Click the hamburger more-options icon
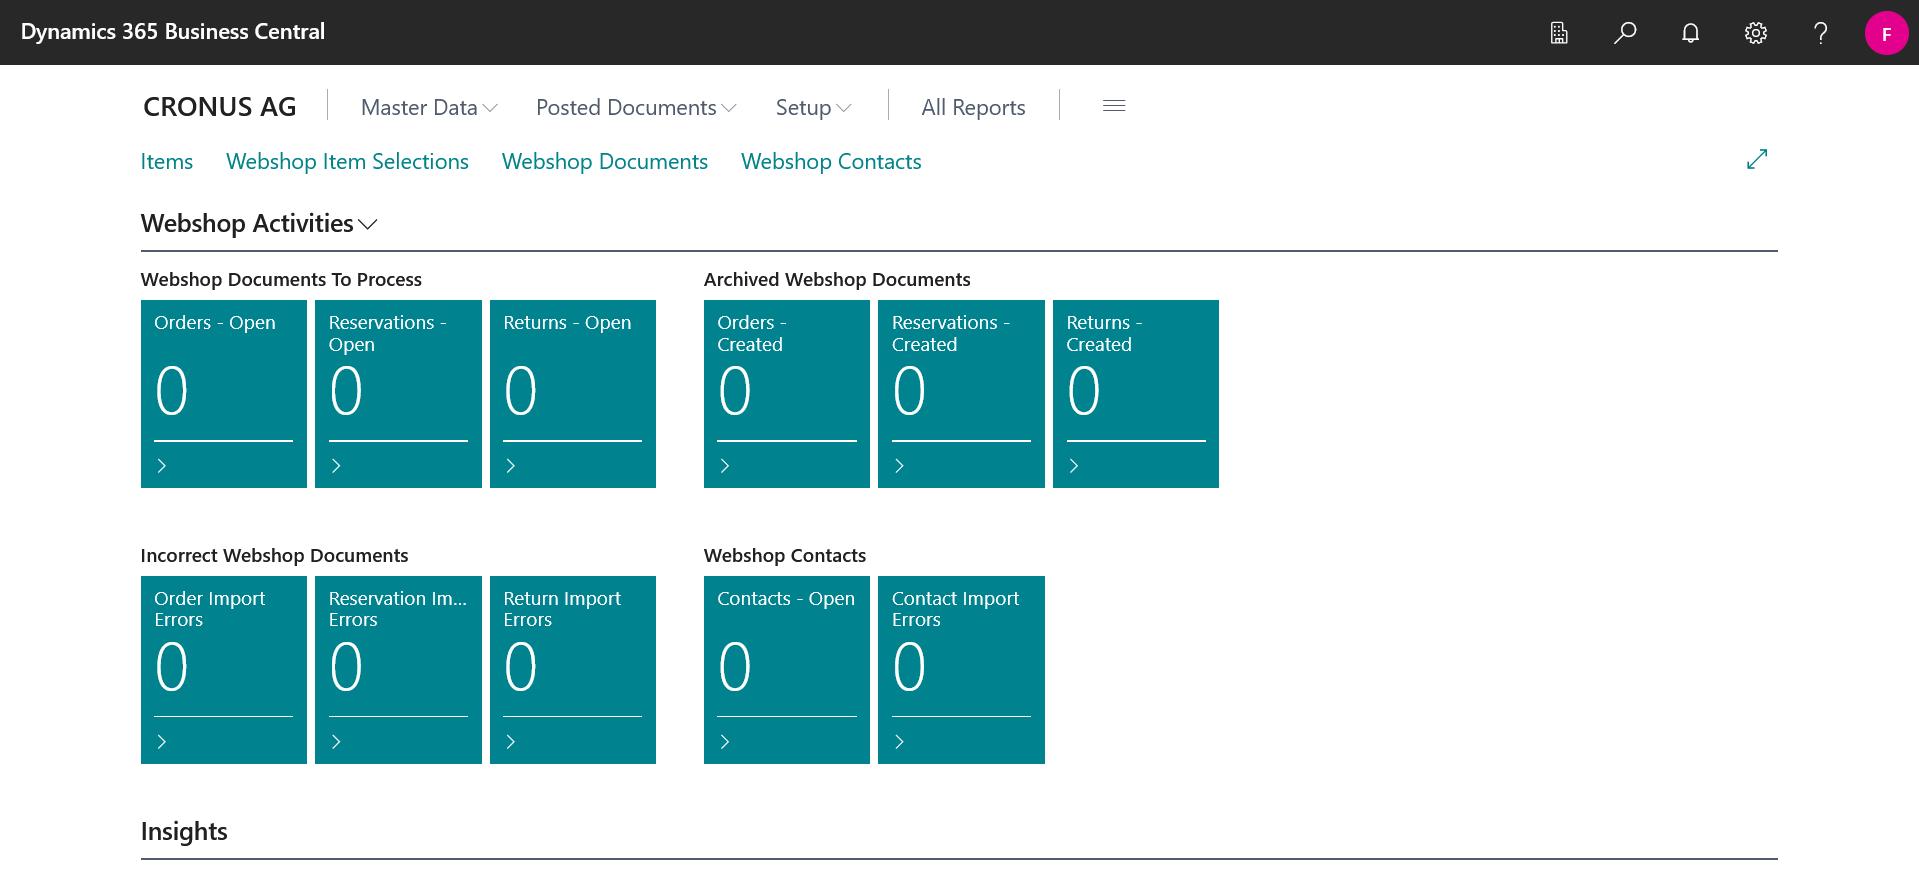The width and height of the screenshot is (1919, 878). coord(1114,106)
